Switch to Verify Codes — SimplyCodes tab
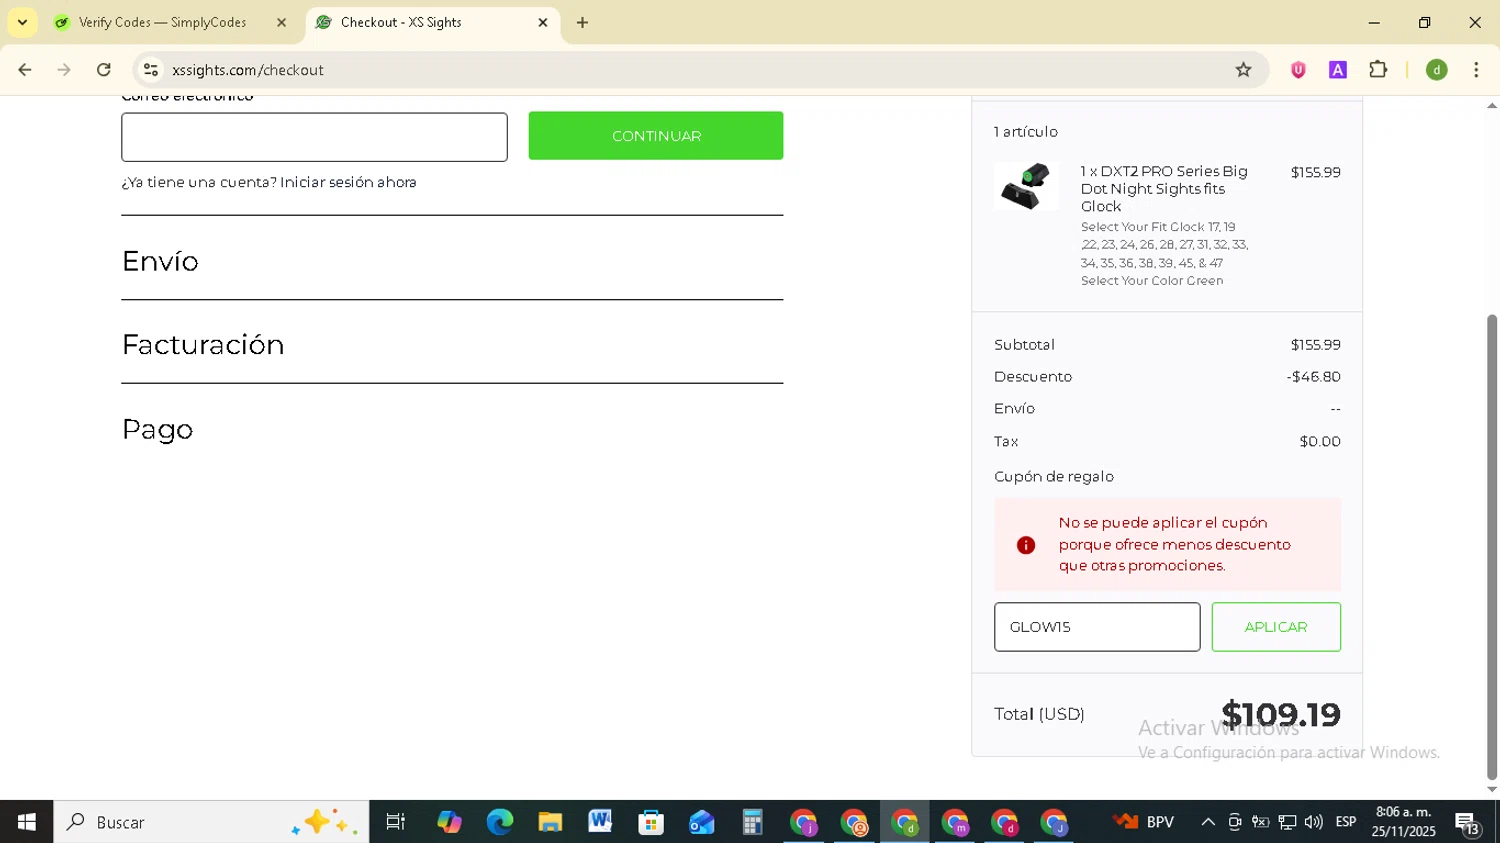The image size is (1500, 843). pyautogui.click(x=163, y=22)
